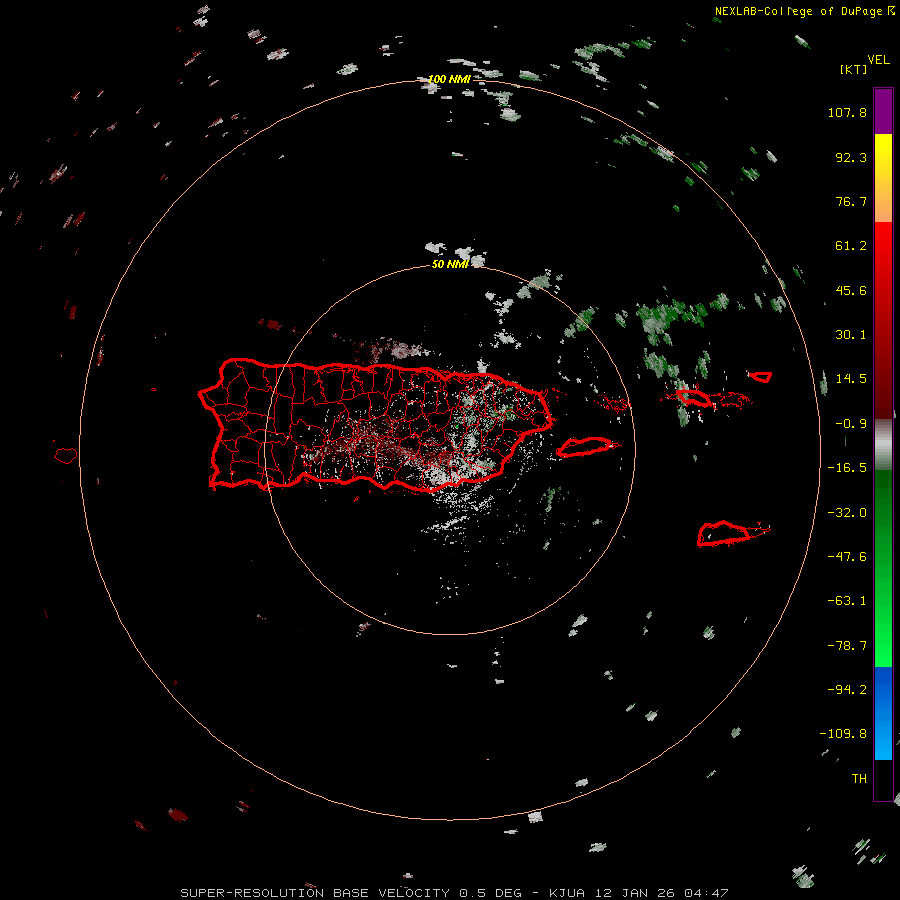Click the -32.0 velocity scale value
Image resolution: width=900 pixels, height=900 pixels.
847,513
